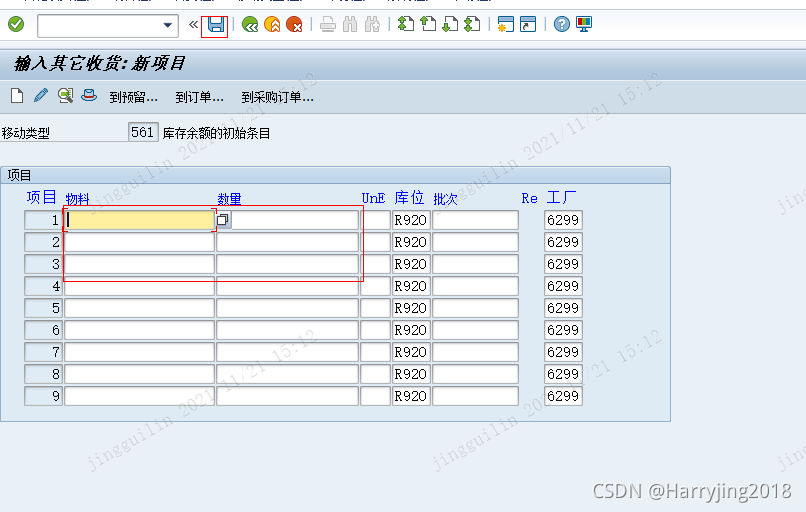Click the green Enter checkmark icon
Viewport: 806px width, 512px height.
click(x=16, y=24)
